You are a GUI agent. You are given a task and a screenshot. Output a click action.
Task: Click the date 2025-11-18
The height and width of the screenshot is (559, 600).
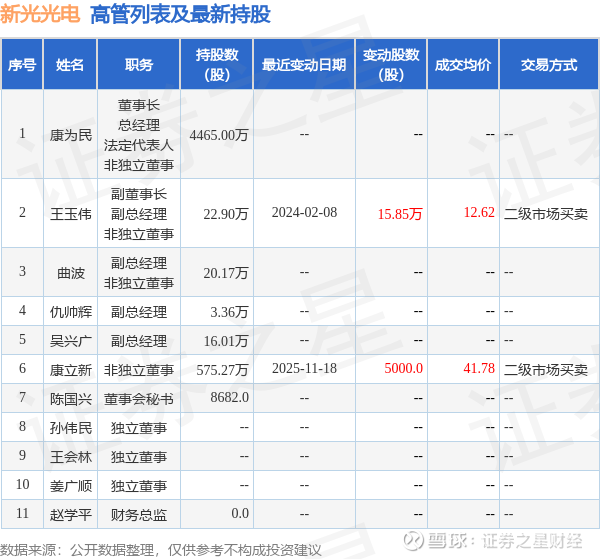point(304,368)
